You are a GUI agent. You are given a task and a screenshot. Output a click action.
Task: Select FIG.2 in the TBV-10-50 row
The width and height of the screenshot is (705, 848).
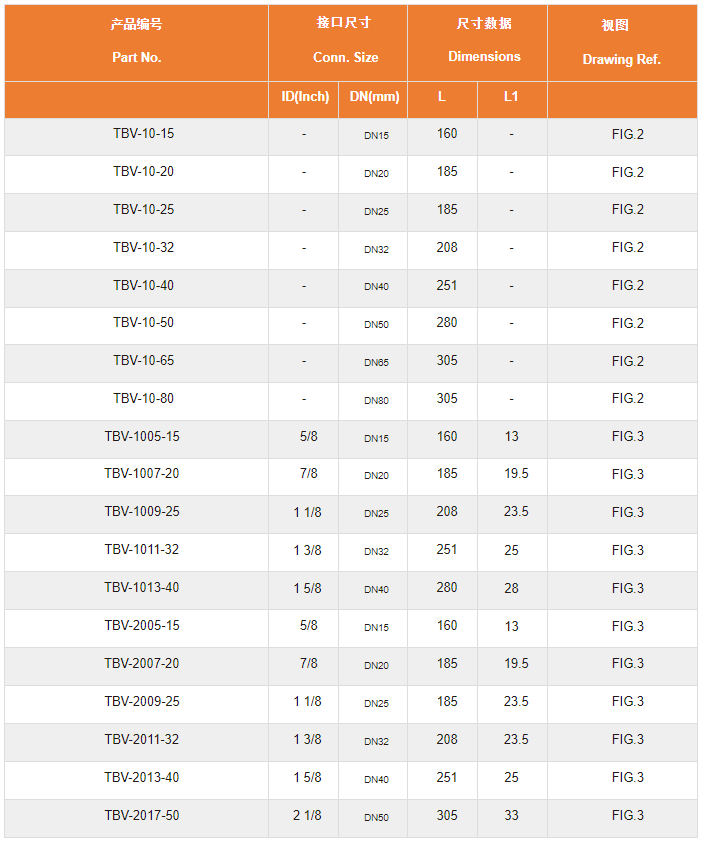coord(628,323)
